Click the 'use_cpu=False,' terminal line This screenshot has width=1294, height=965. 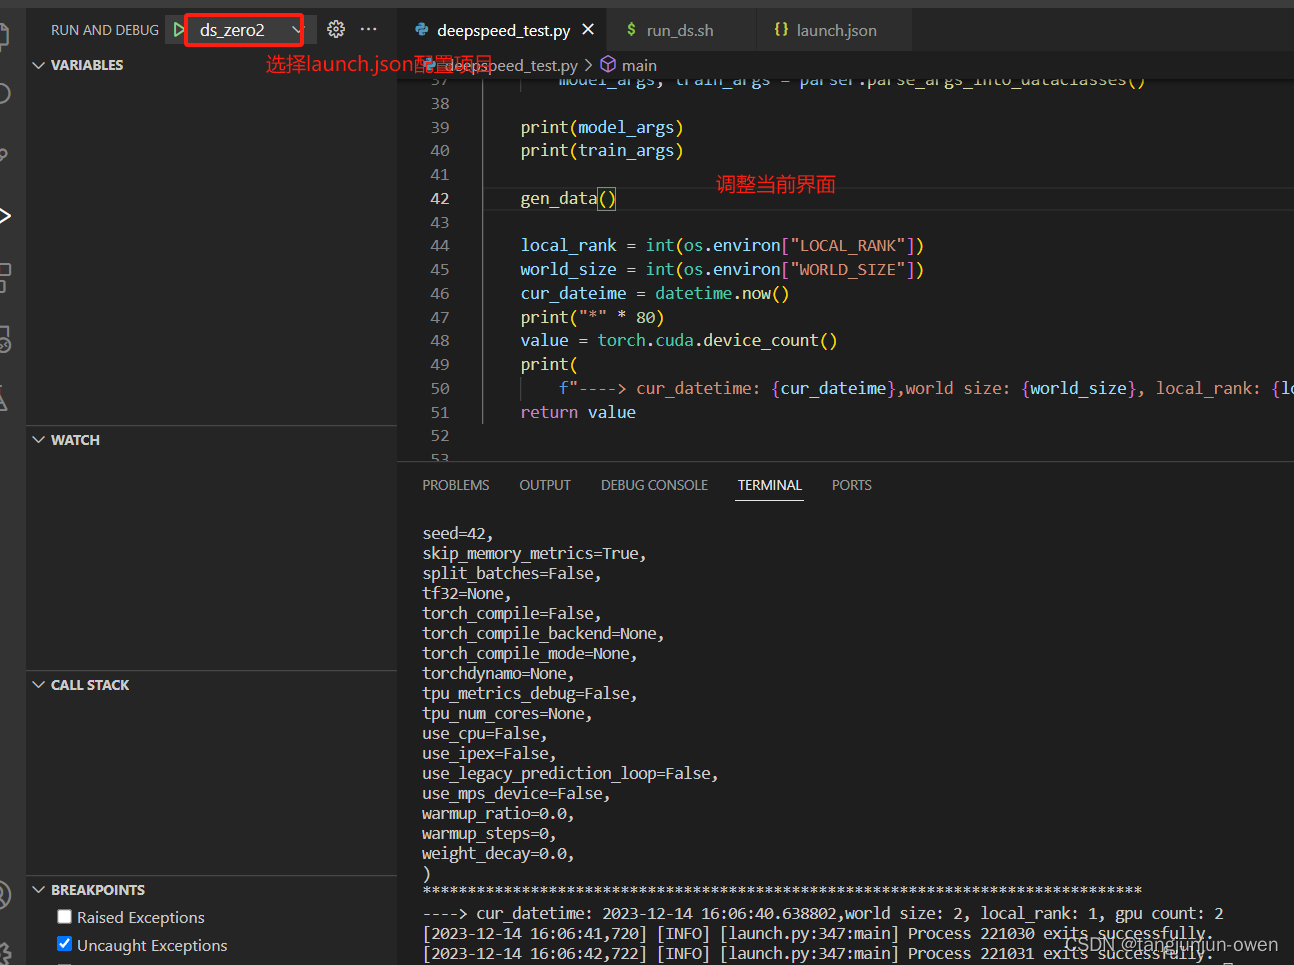[485, 733]
